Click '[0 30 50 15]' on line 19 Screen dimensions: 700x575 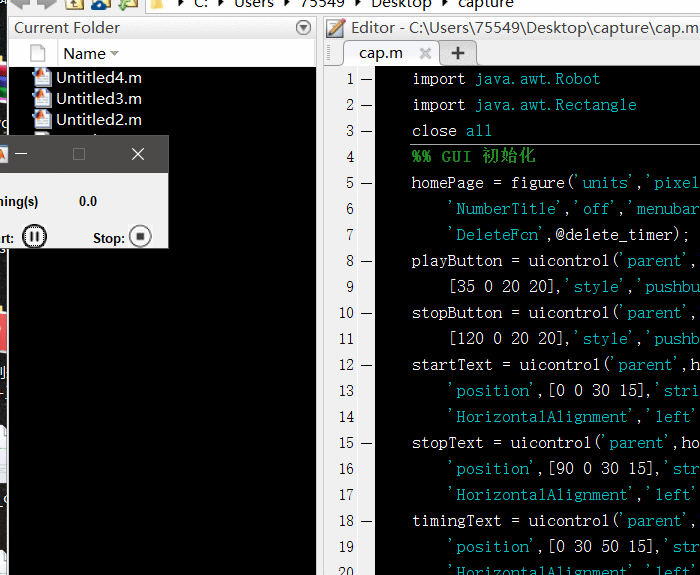coord(601,547)
